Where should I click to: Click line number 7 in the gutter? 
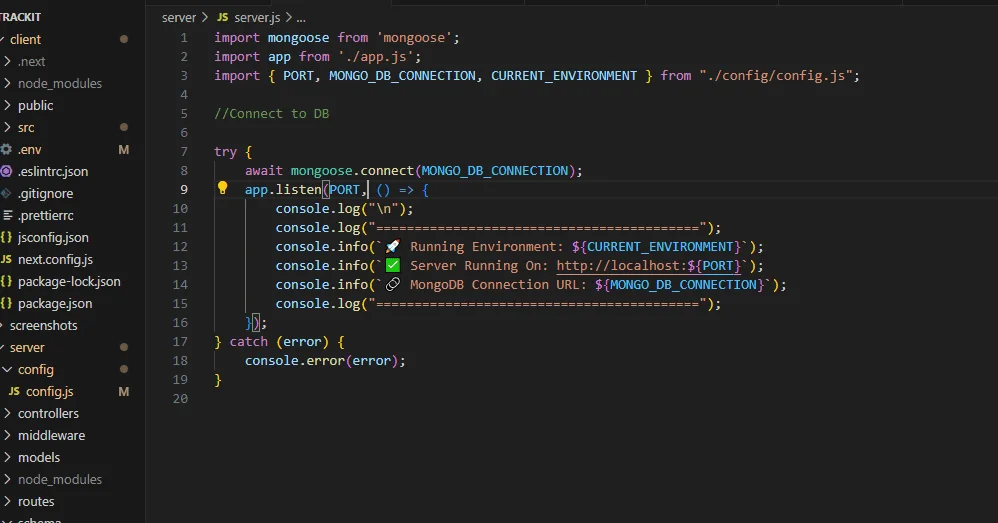(x=184, y=151)
